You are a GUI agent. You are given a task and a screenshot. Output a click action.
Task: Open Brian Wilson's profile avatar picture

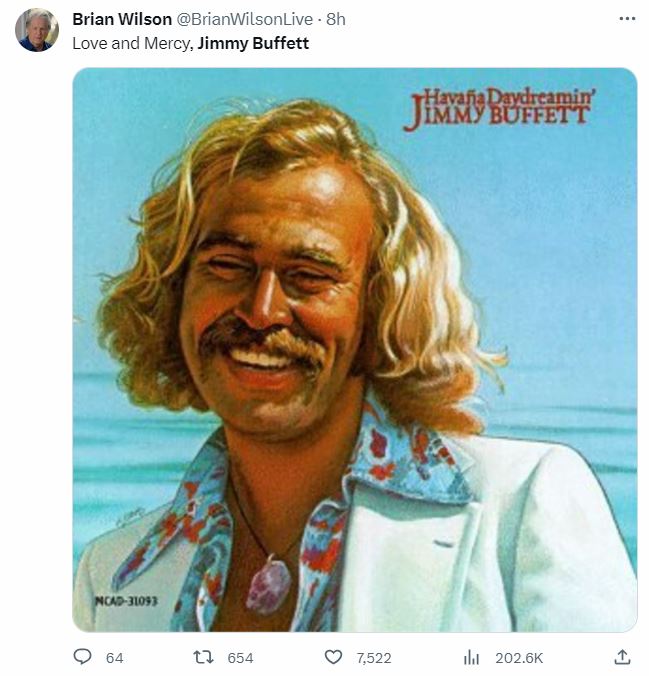click(x=37, y=30)
